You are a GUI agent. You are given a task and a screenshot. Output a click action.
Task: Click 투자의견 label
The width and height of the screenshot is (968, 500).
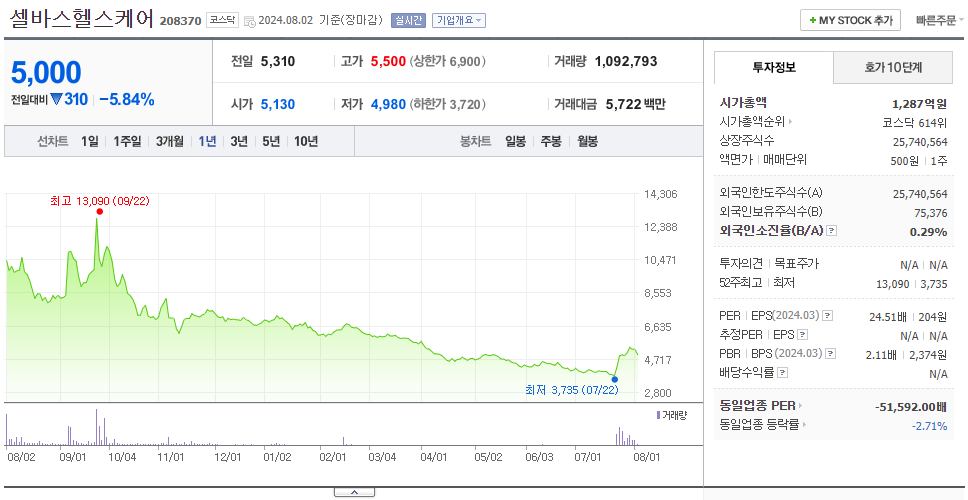741,264
